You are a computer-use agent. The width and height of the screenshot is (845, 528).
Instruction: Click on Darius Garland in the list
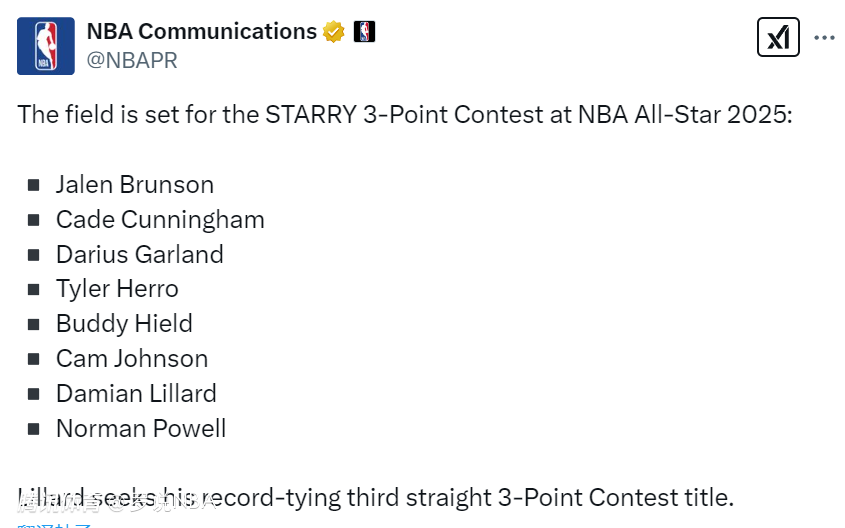140,254
